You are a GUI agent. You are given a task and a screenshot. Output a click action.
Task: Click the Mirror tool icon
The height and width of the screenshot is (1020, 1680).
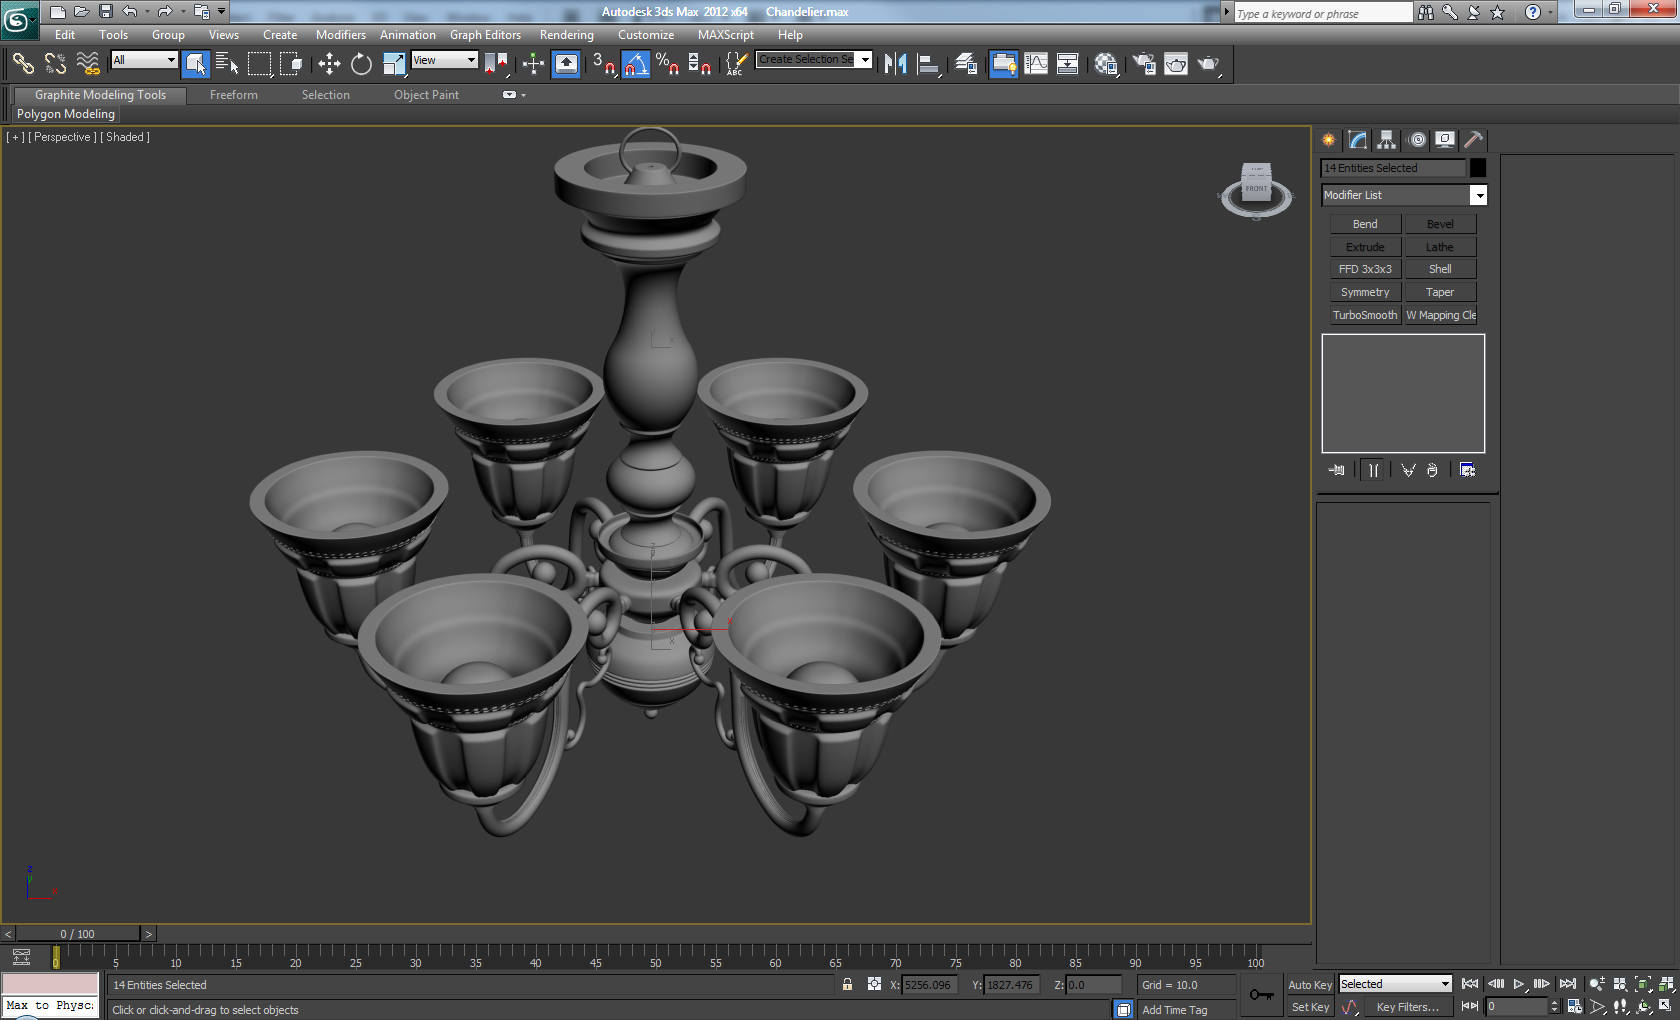point(895,64)
